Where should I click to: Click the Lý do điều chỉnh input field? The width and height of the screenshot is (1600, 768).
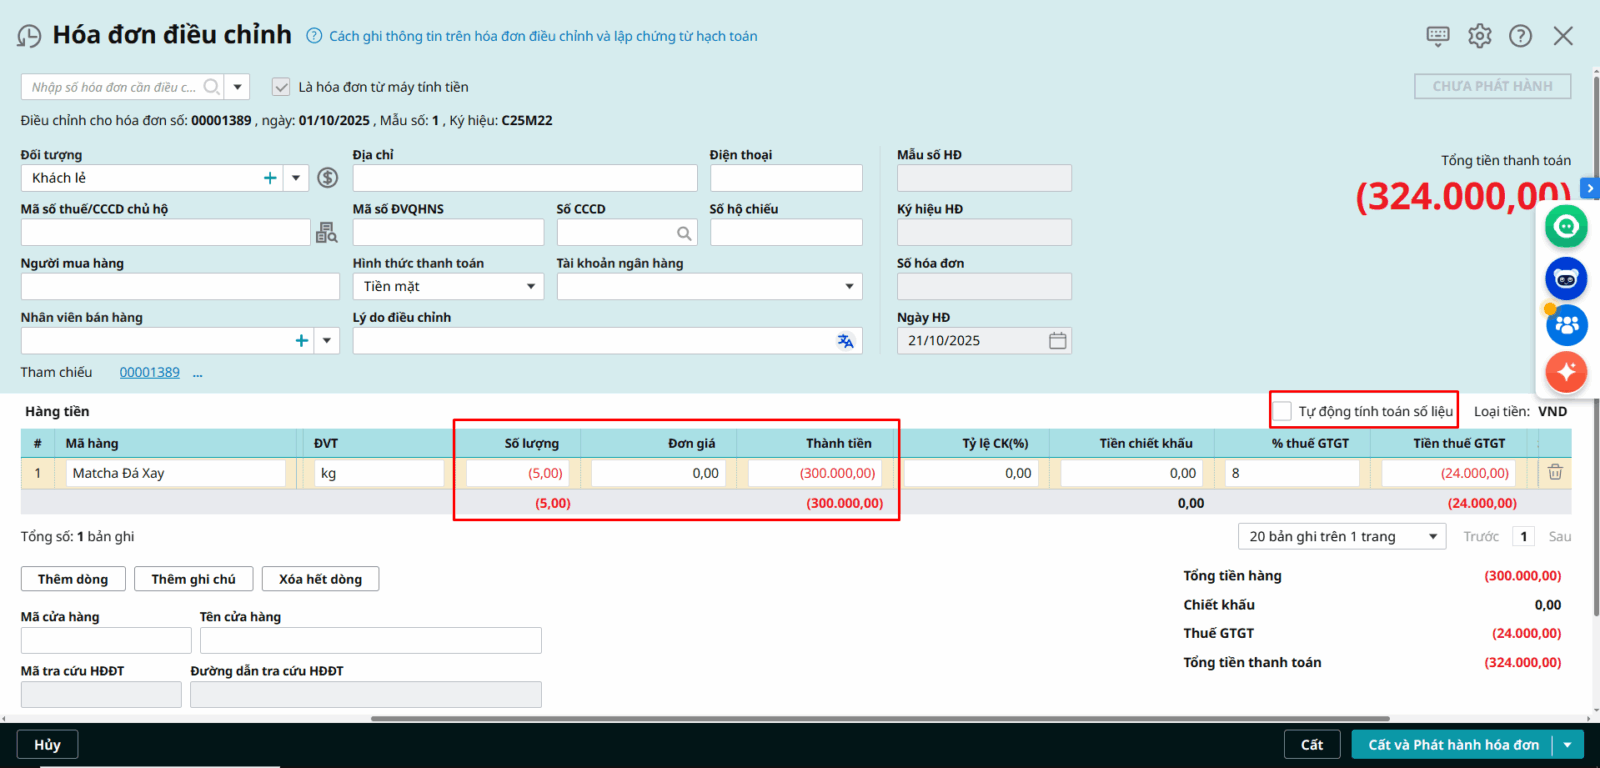[x=592, y=341]
